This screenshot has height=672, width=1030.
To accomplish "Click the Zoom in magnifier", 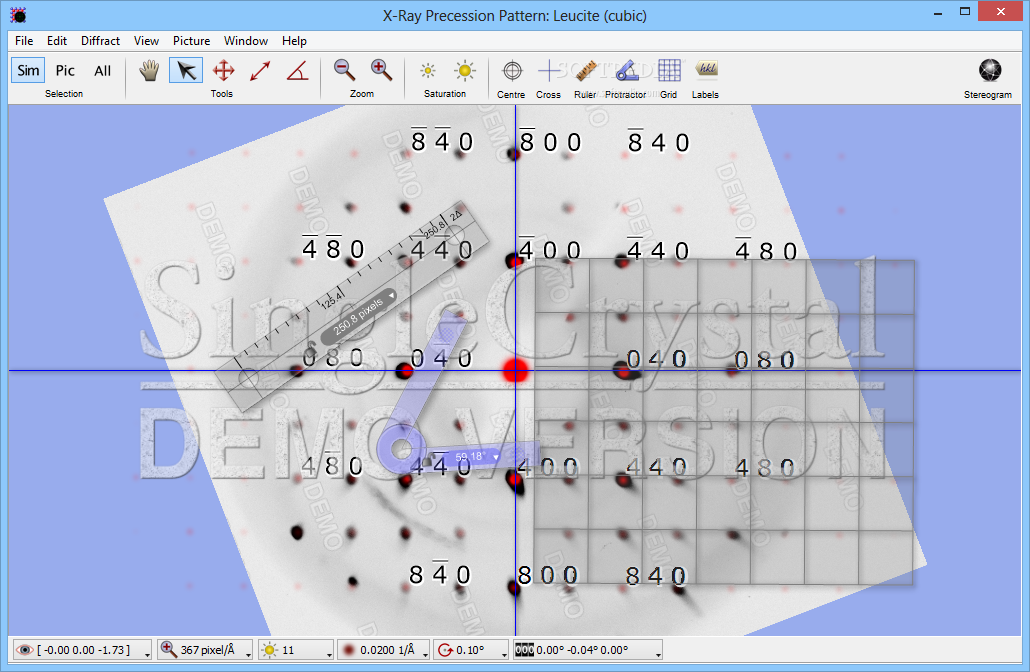I will coord(381,70).
